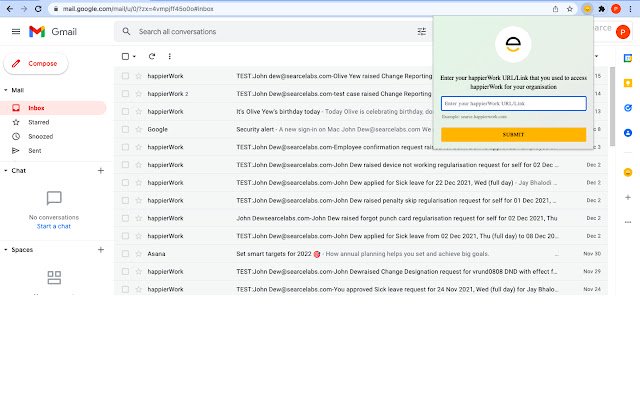640x400 pixels.
Task: Open Google Keep in the side panel
Action: (x=628, y=83)
